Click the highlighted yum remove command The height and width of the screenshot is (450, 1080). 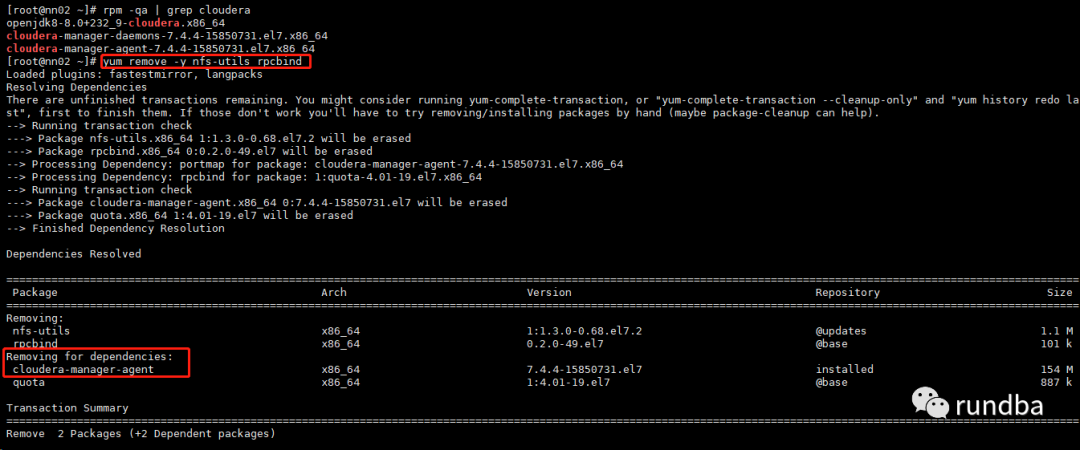click(206, 62)
